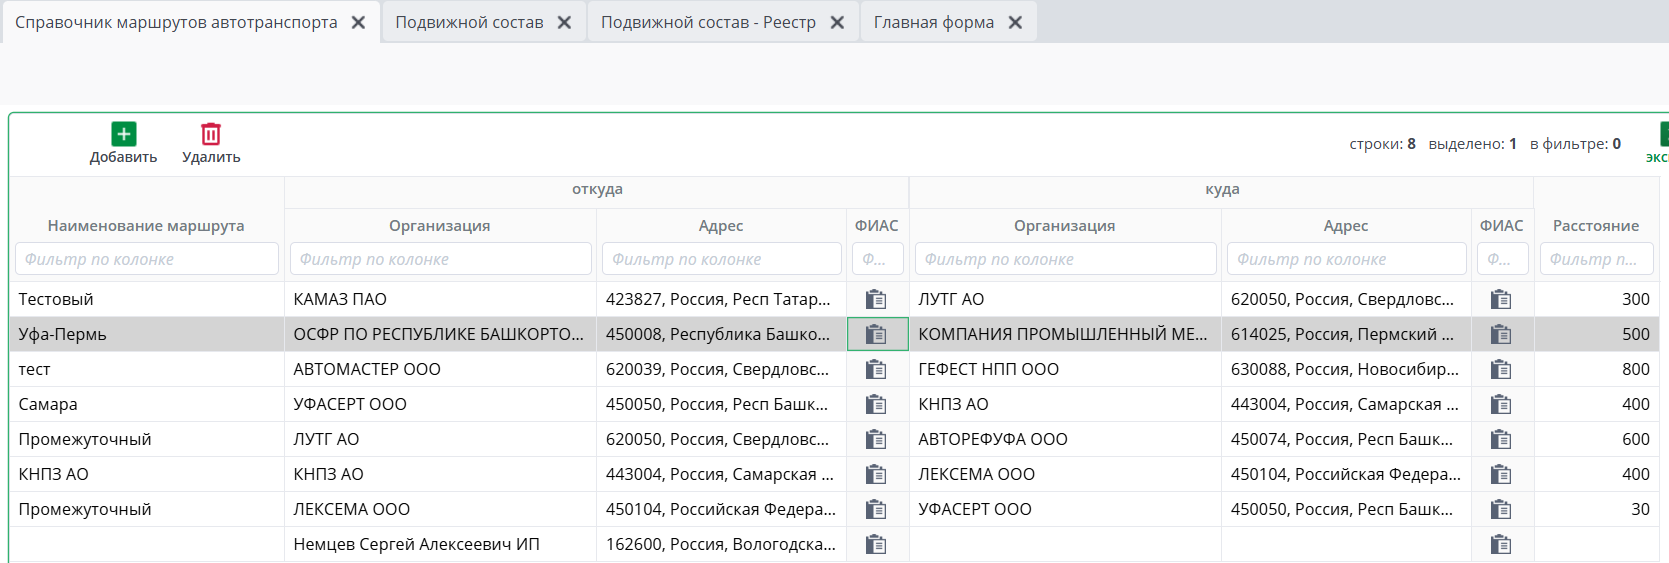Close the Подвижной состав tab
This screenshot has width=1669, height=563.
(x=564, y=22)
